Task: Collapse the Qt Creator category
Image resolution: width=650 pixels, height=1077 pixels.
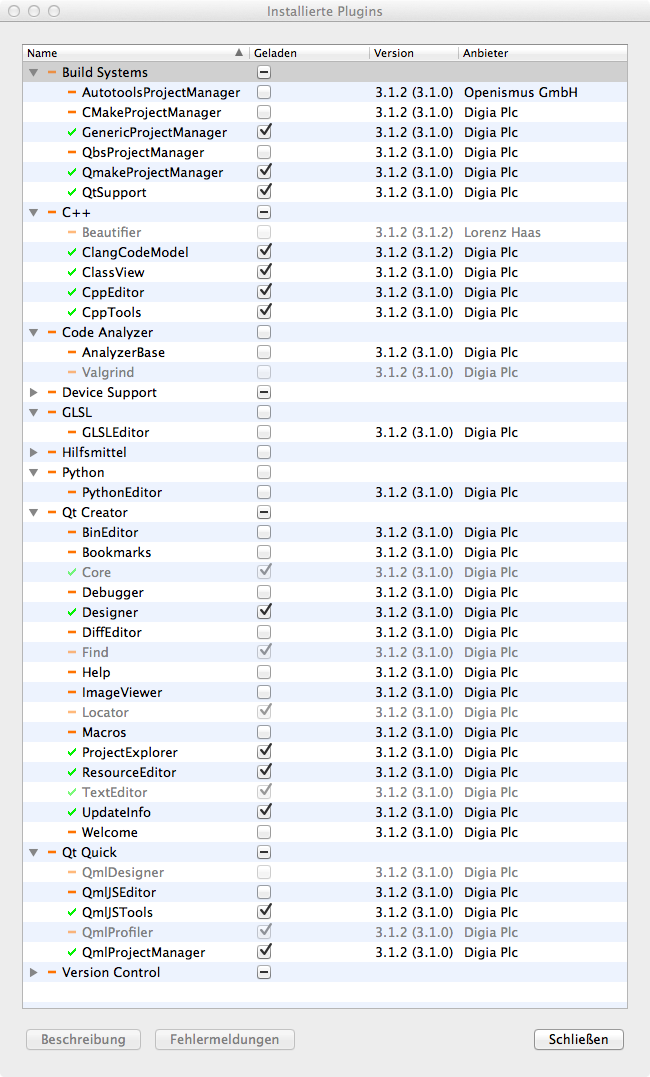Action: 34,512
